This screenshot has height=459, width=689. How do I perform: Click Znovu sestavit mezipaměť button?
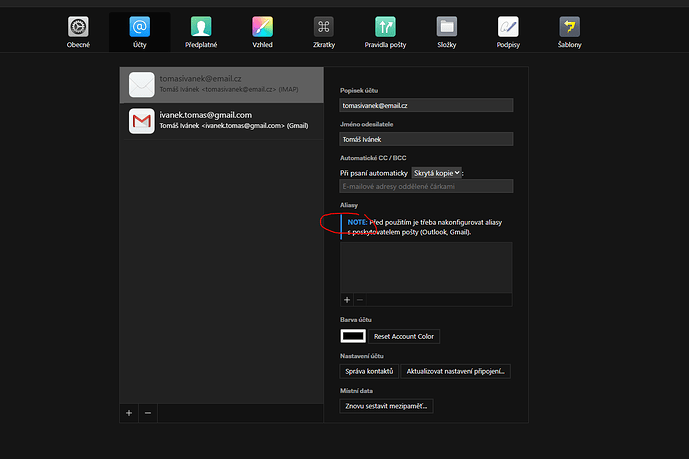386,406
